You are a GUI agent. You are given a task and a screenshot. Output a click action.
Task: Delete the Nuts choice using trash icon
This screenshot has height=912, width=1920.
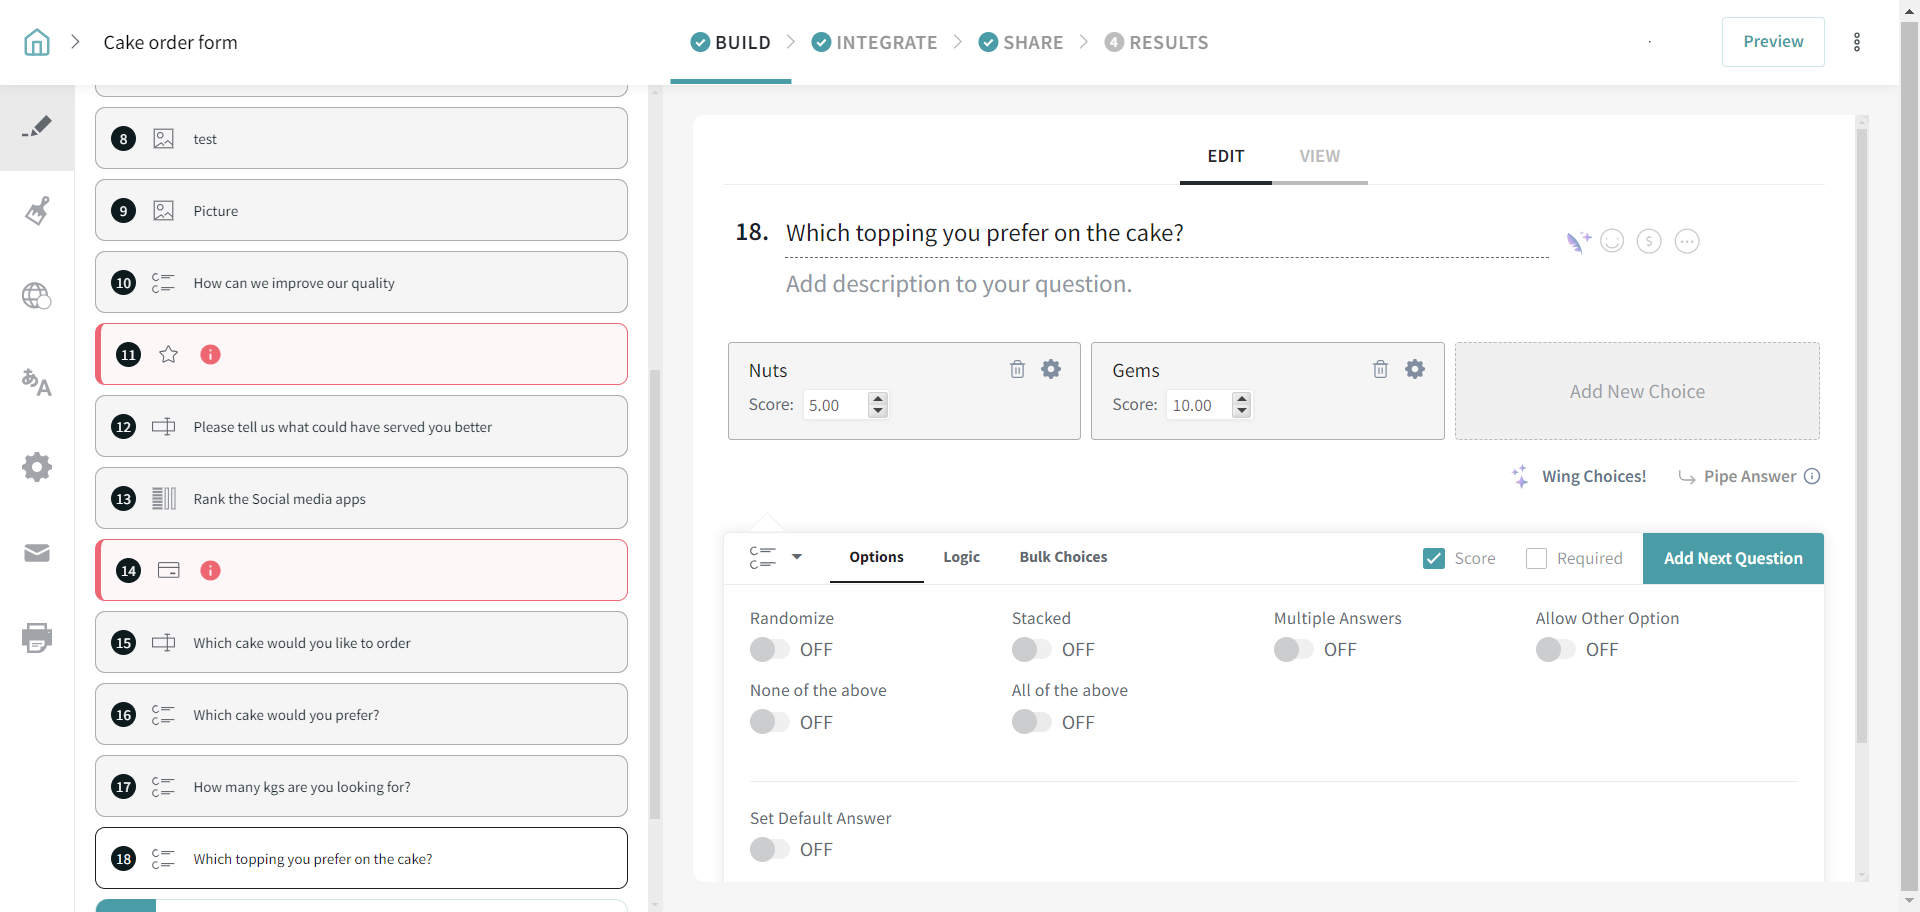click(x=1017, y=369)
